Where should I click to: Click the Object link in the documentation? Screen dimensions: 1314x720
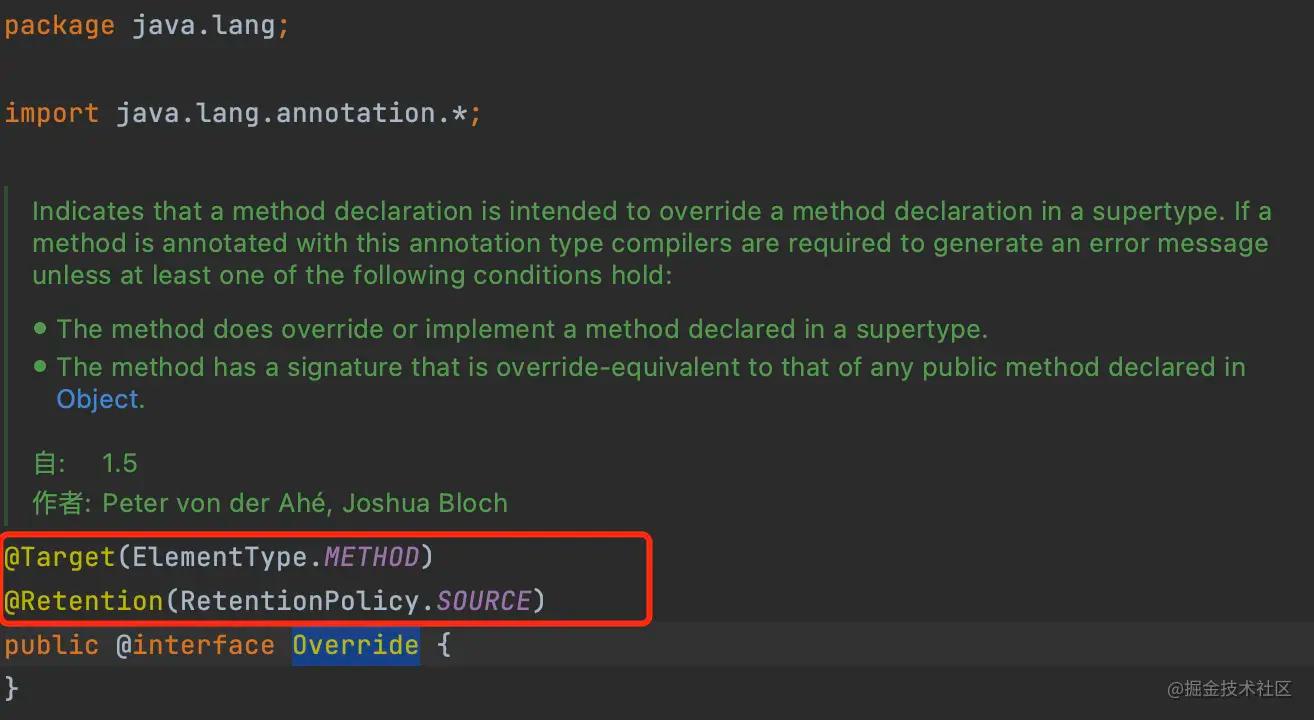tap(99, 399)
